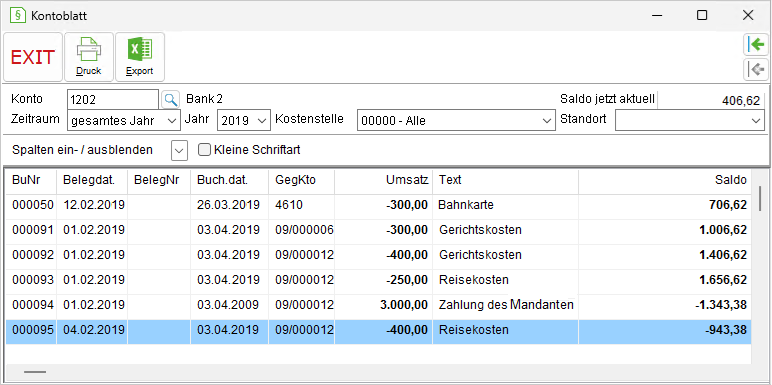This screenshot has height=385, width=772.
Task: Click the Saldo value -1.343,38
Action: (x=721, y=305)
